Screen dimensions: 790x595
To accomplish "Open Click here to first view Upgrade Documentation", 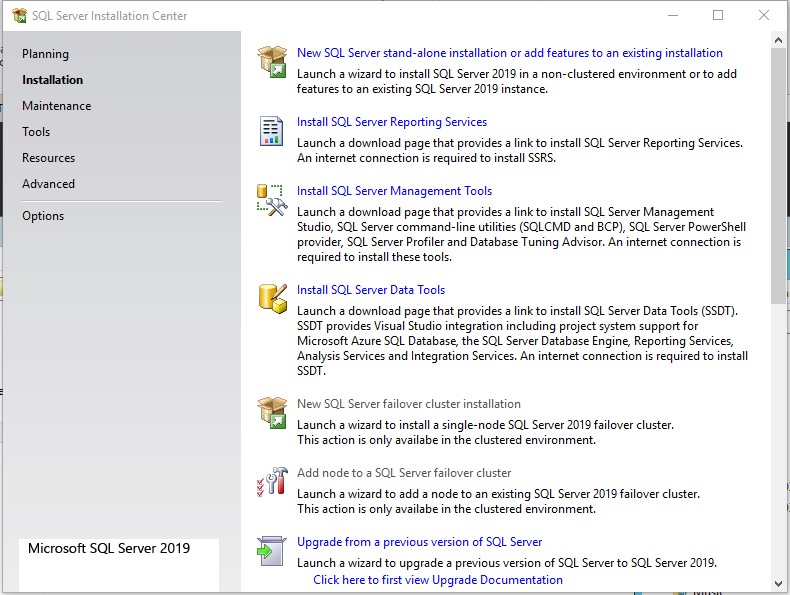I will [x=438, y=580].
